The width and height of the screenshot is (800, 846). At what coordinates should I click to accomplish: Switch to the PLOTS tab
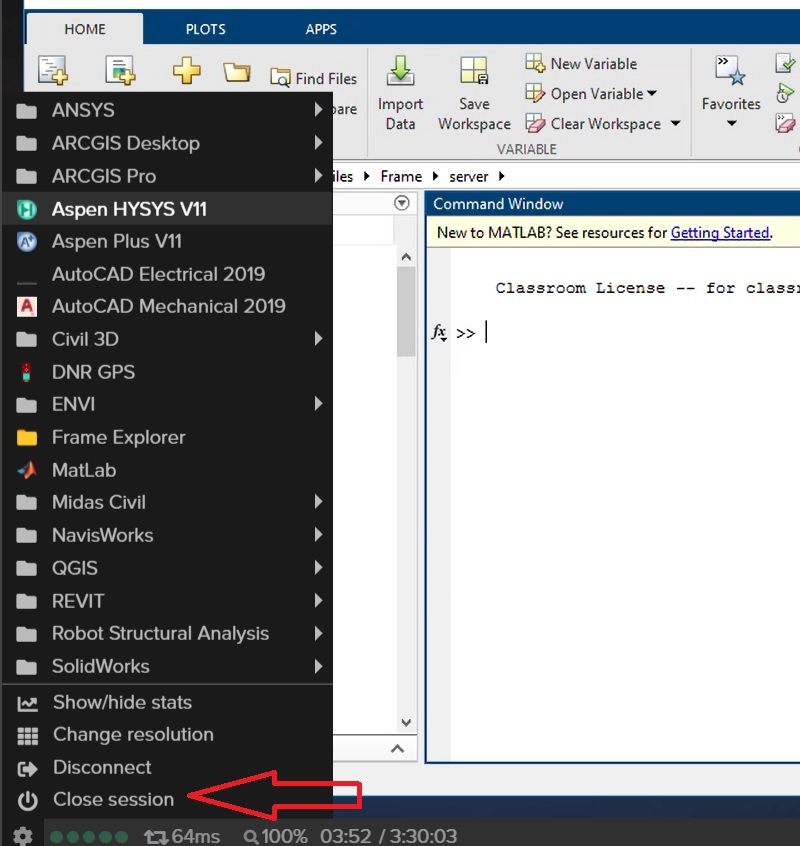[x=205, y=29]
